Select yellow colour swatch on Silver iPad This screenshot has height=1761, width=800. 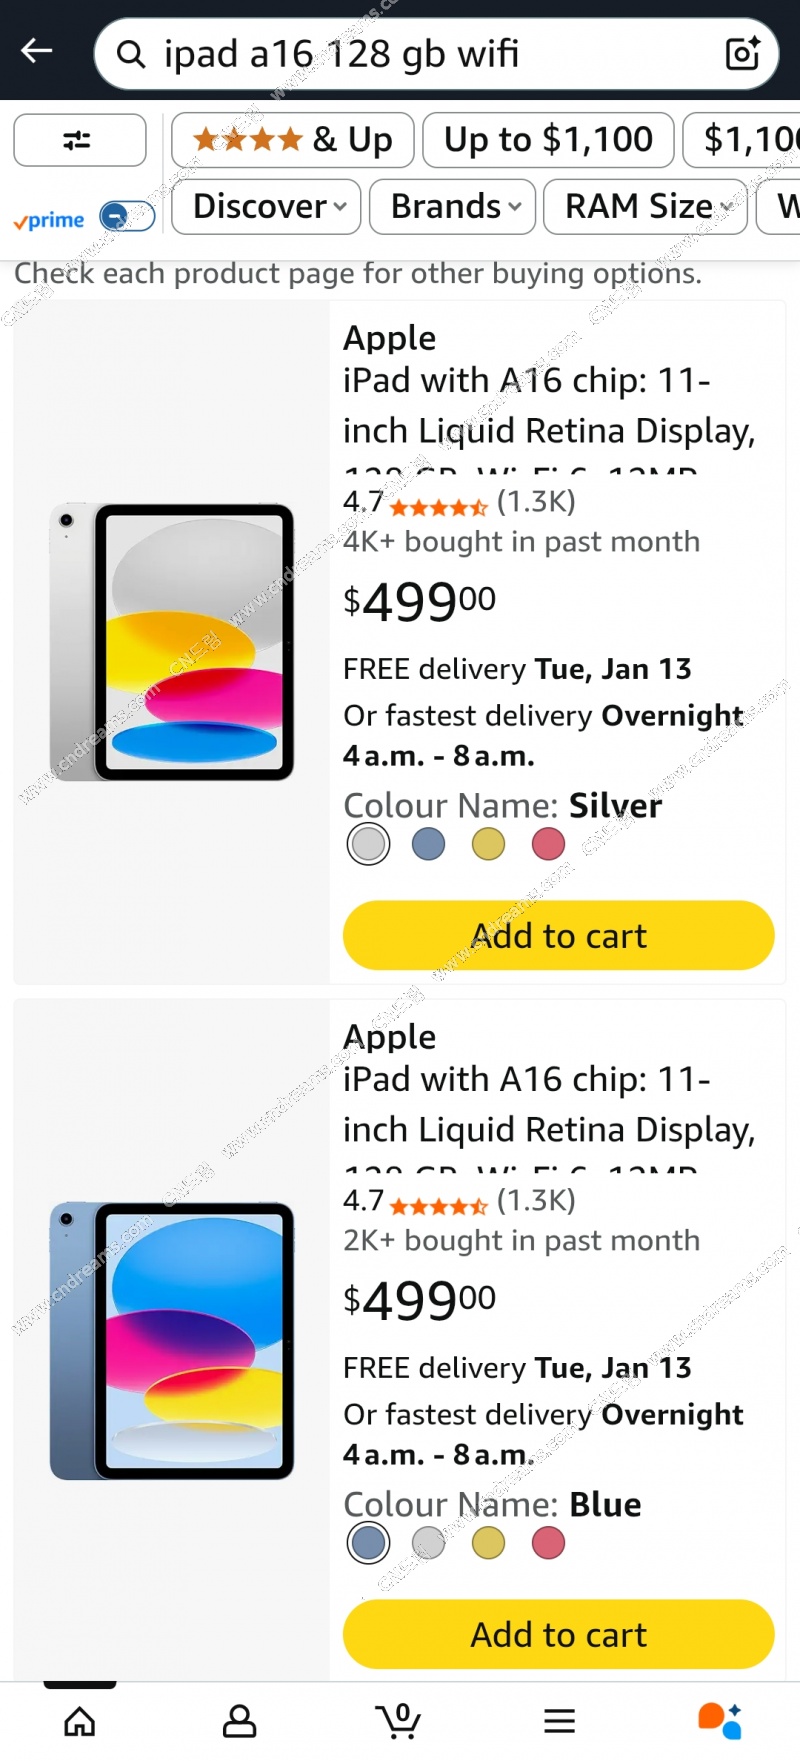tap(488, 845)
